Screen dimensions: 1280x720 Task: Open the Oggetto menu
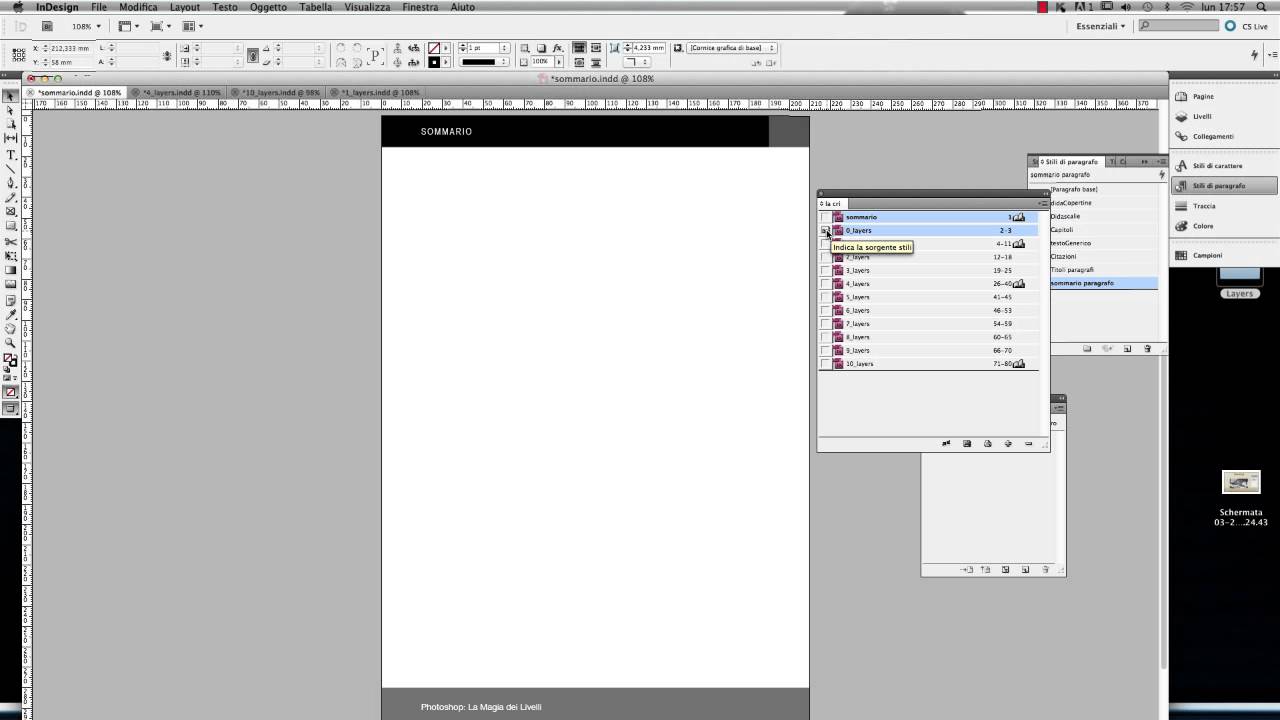pos(268,7)
